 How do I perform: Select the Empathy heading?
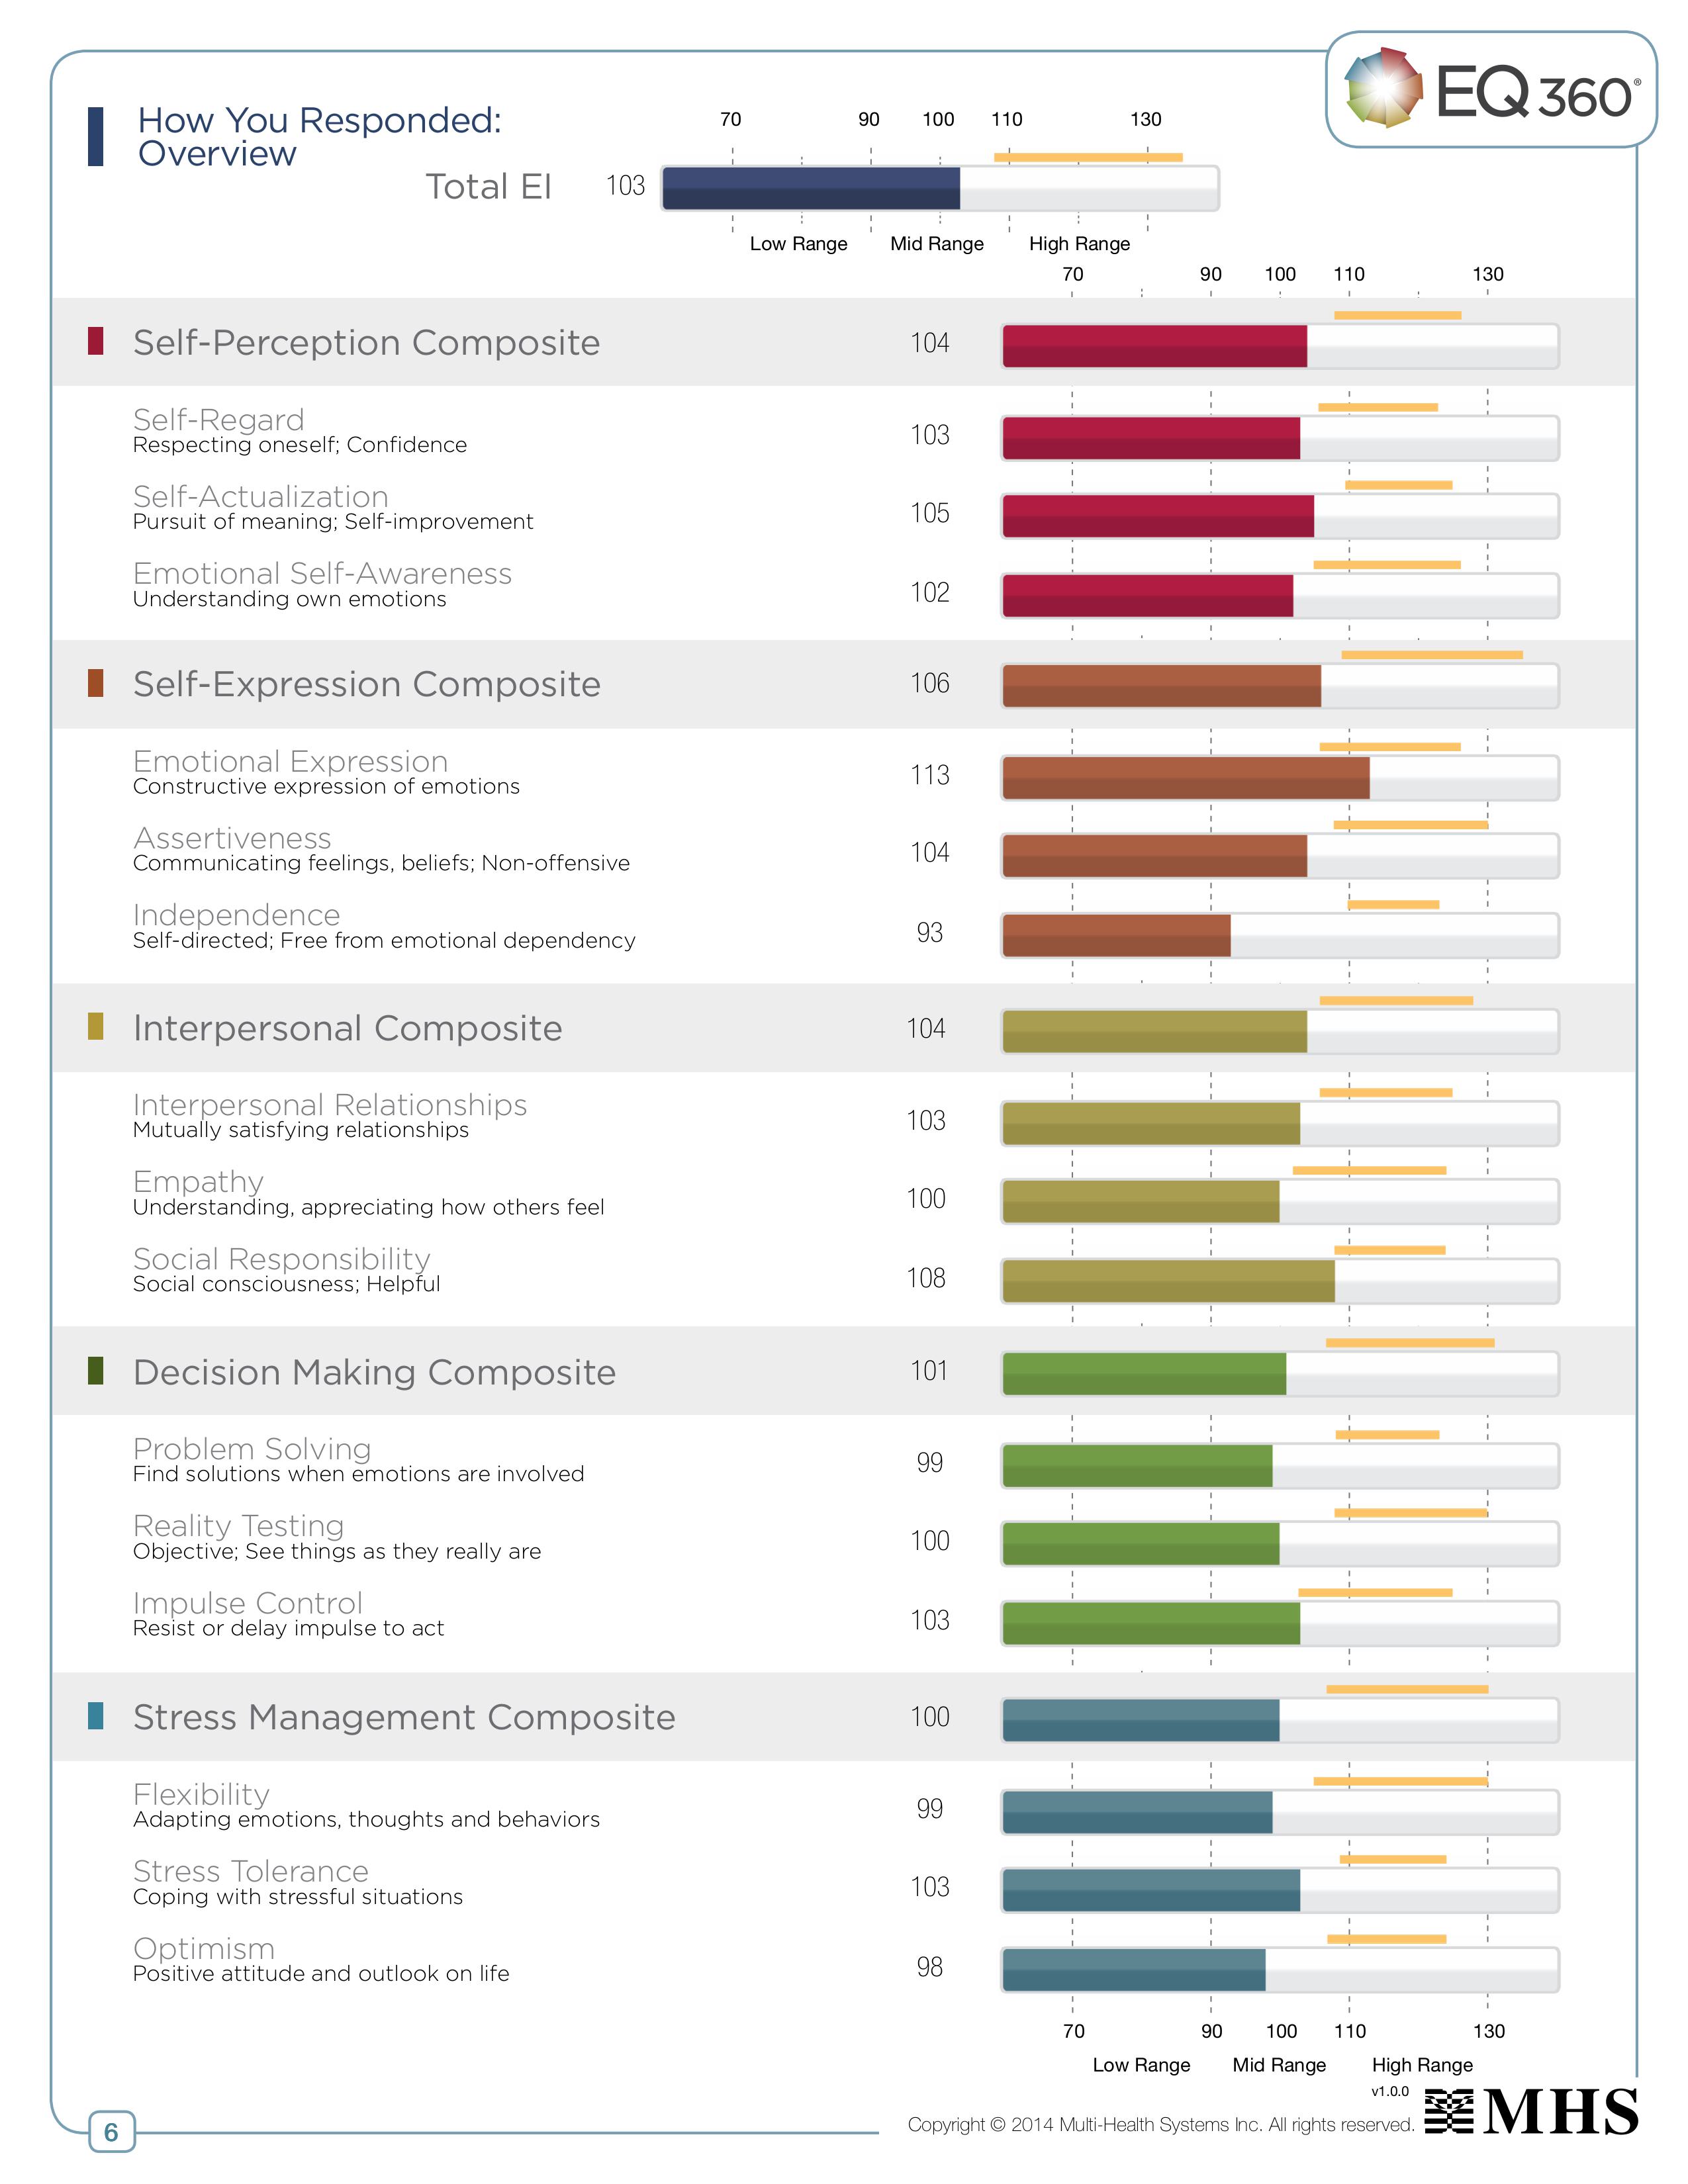point(198,1182)
